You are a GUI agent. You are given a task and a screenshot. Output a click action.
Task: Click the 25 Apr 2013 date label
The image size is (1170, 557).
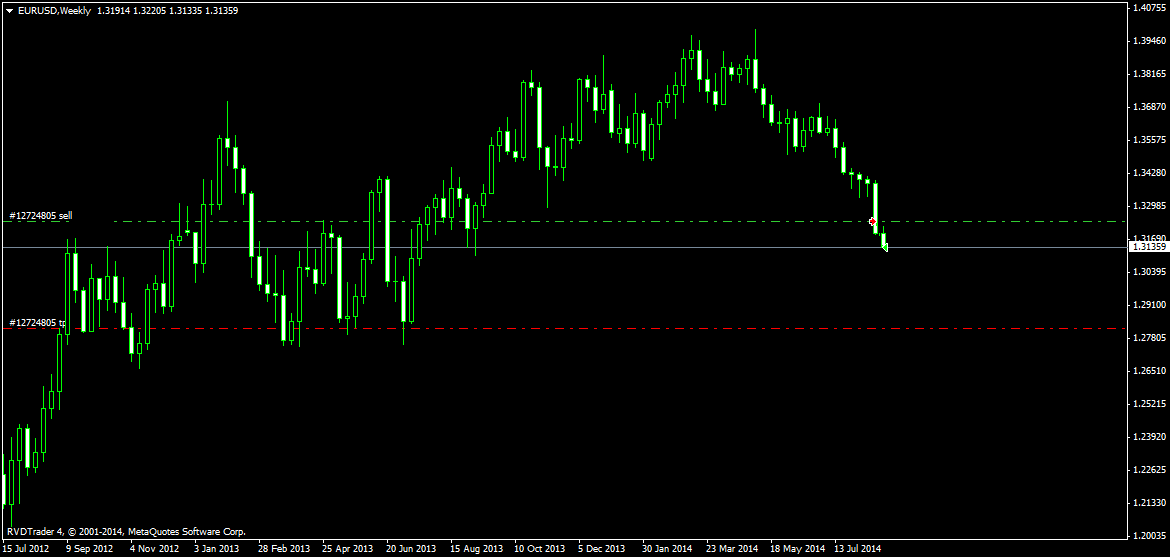348,548
